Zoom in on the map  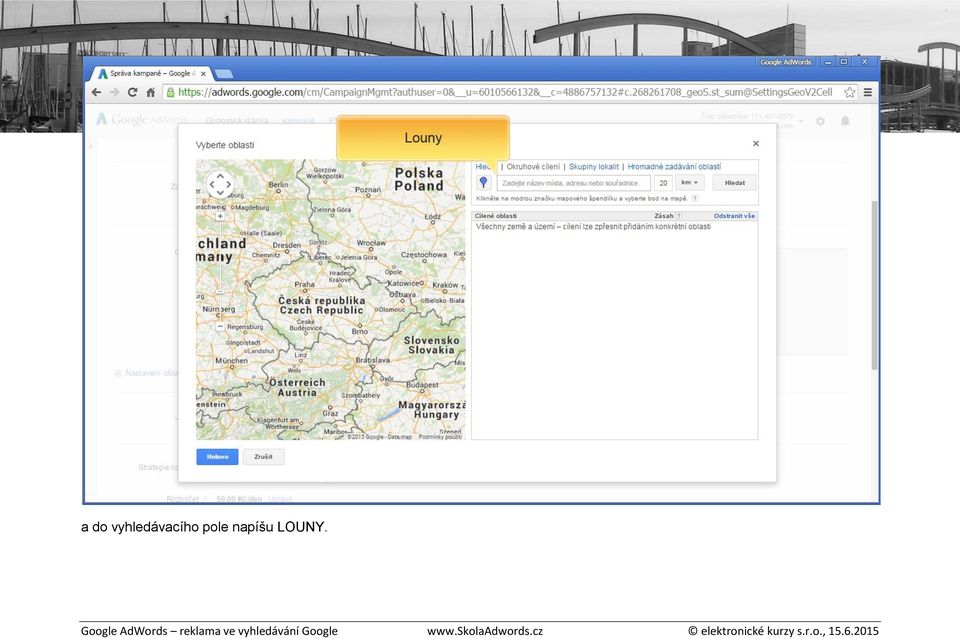pyautogui.click(x=220, y=216)
